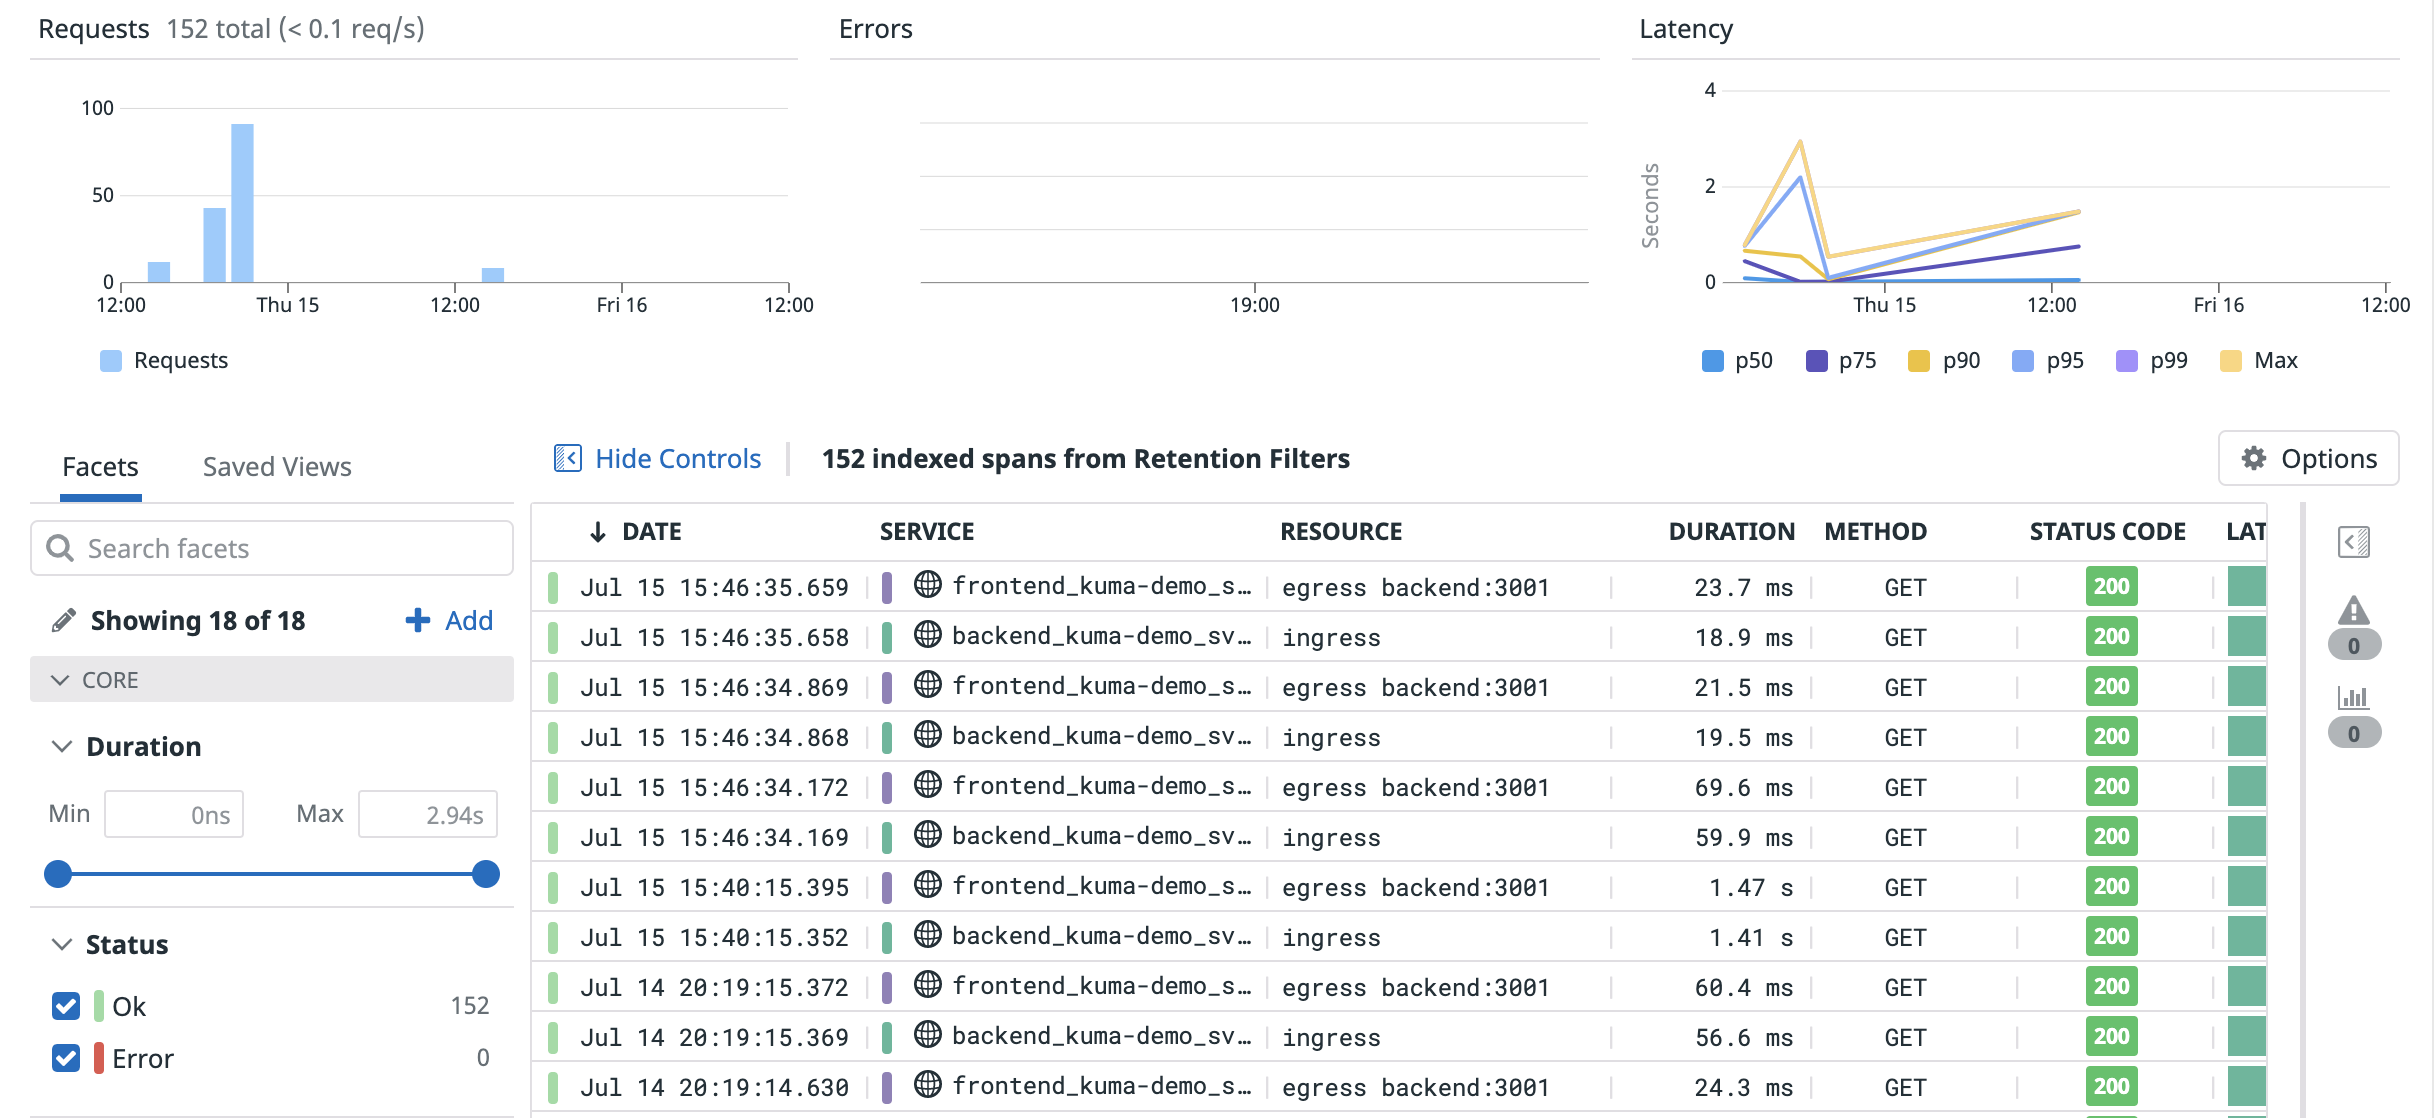
Task: Uncheck the Error status checkbox
Action: tap(66, 1058)
